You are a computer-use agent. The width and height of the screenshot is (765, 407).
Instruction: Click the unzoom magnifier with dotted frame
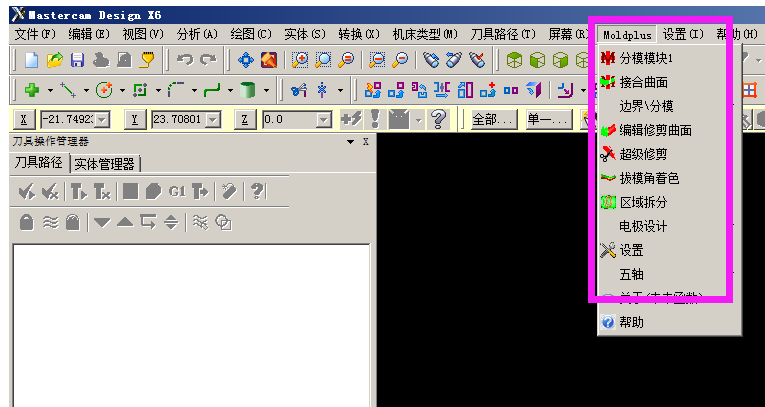tap(377, 60)
